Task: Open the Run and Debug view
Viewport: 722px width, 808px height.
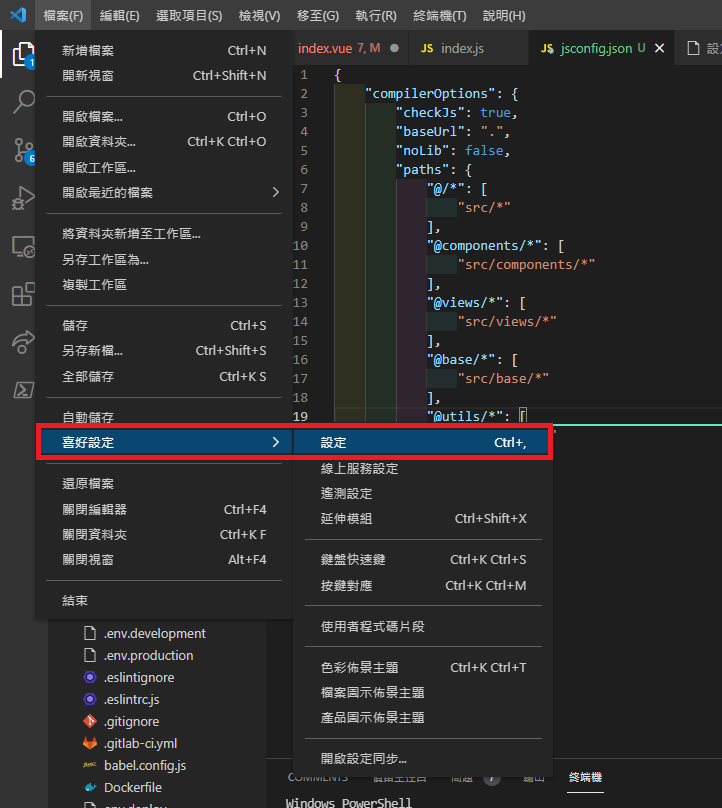Action: [22, 198]
